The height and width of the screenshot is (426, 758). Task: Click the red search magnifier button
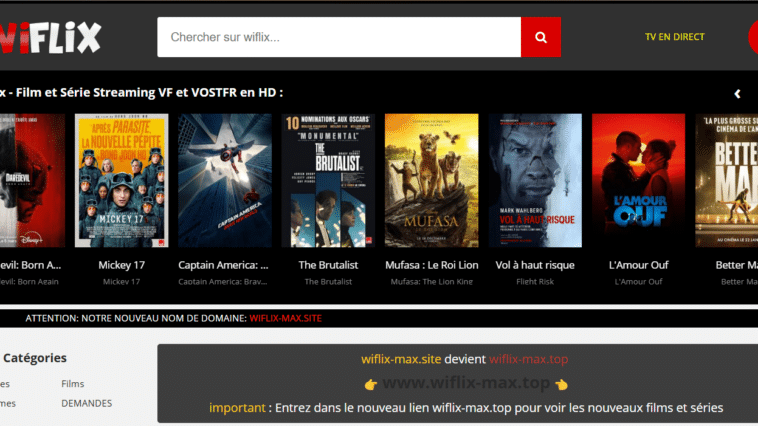coord(540,37)
